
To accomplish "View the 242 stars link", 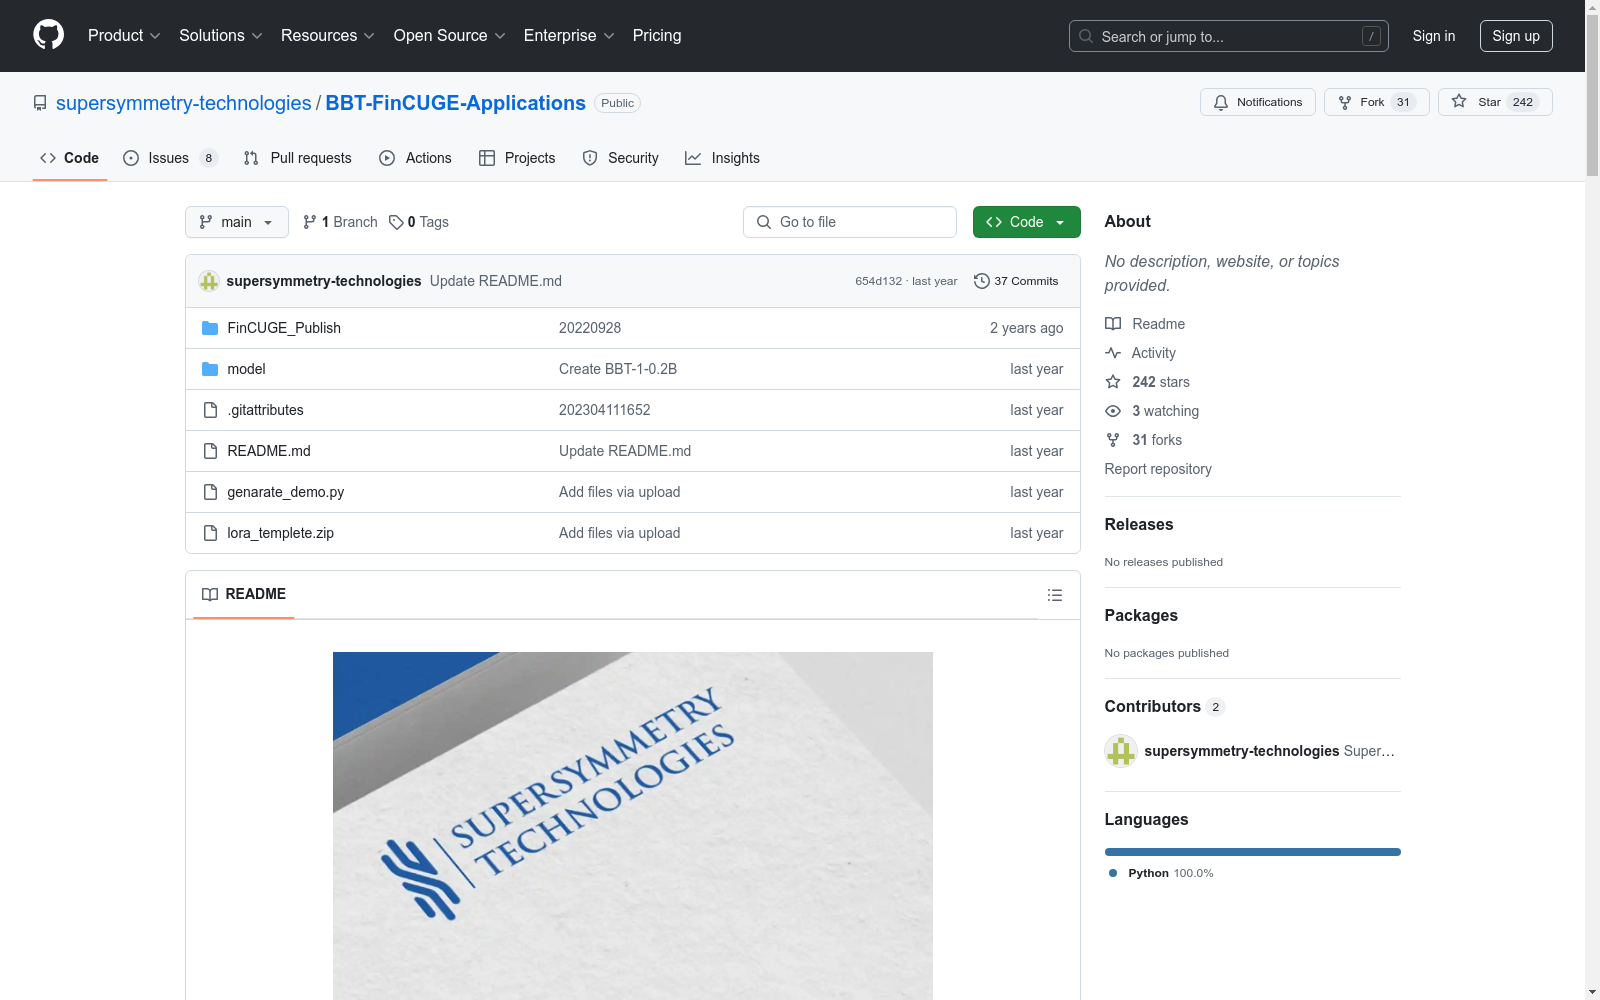I will tap(1148, 382).
